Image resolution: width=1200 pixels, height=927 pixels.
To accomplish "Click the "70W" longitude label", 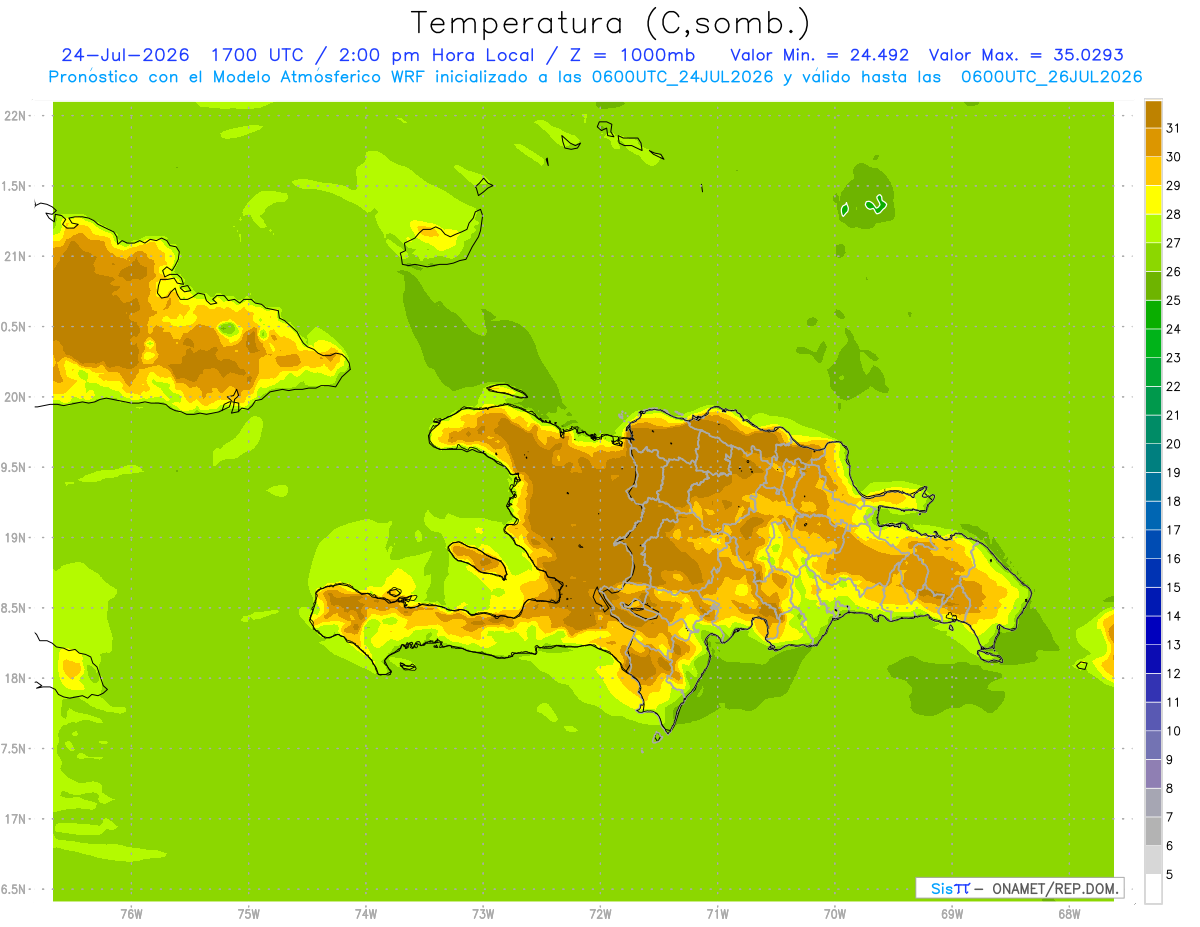I will pos(835,914).
